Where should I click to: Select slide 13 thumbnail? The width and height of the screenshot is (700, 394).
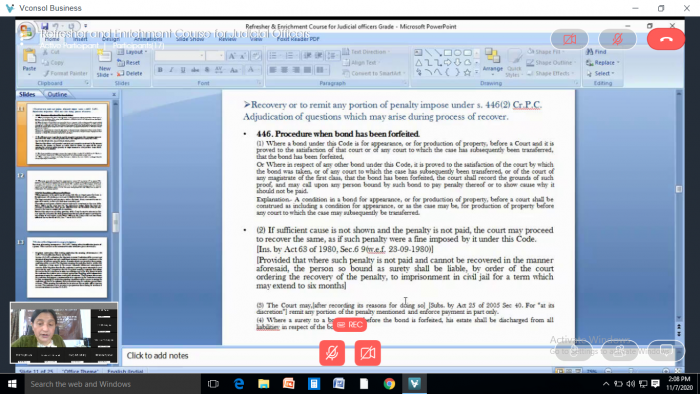click(x=67, y=267)
